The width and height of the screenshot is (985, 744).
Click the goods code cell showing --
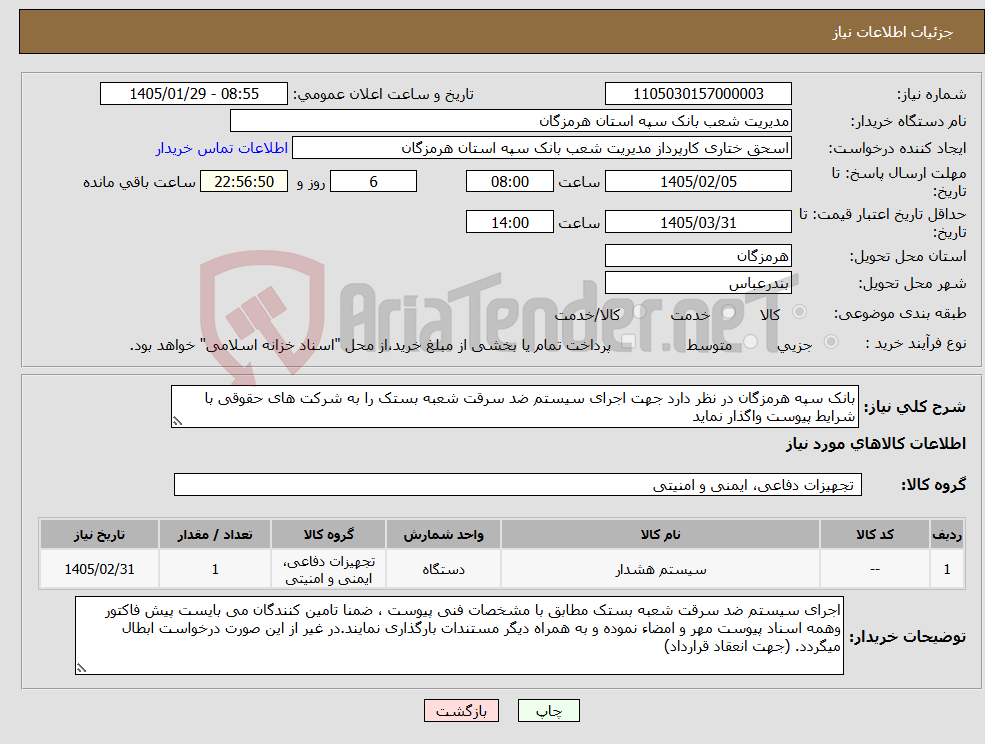[x=875, y=569]
